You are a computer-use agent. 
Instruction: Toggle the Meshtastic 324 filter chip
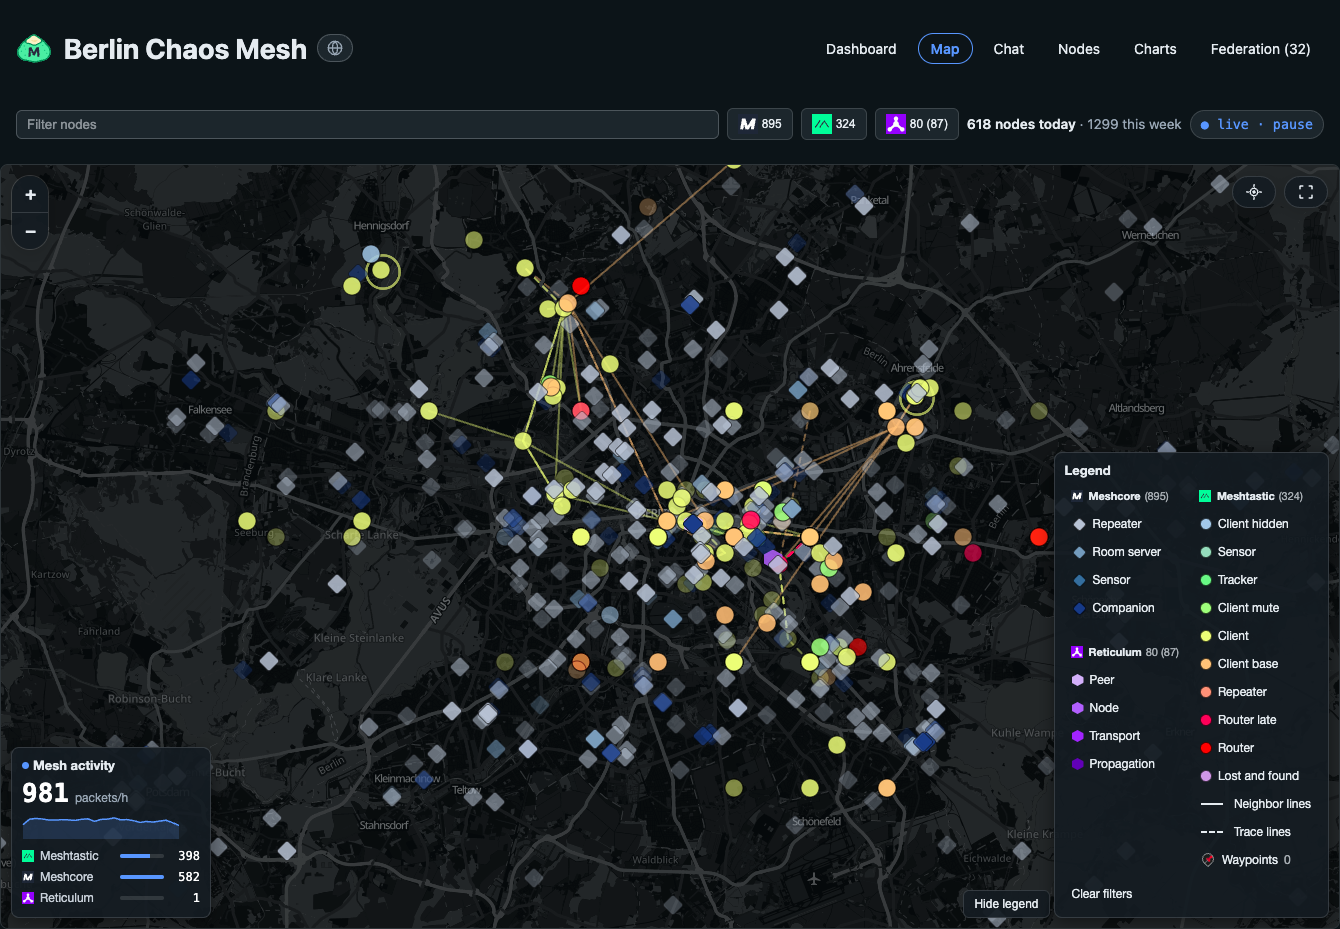(834, 124)
